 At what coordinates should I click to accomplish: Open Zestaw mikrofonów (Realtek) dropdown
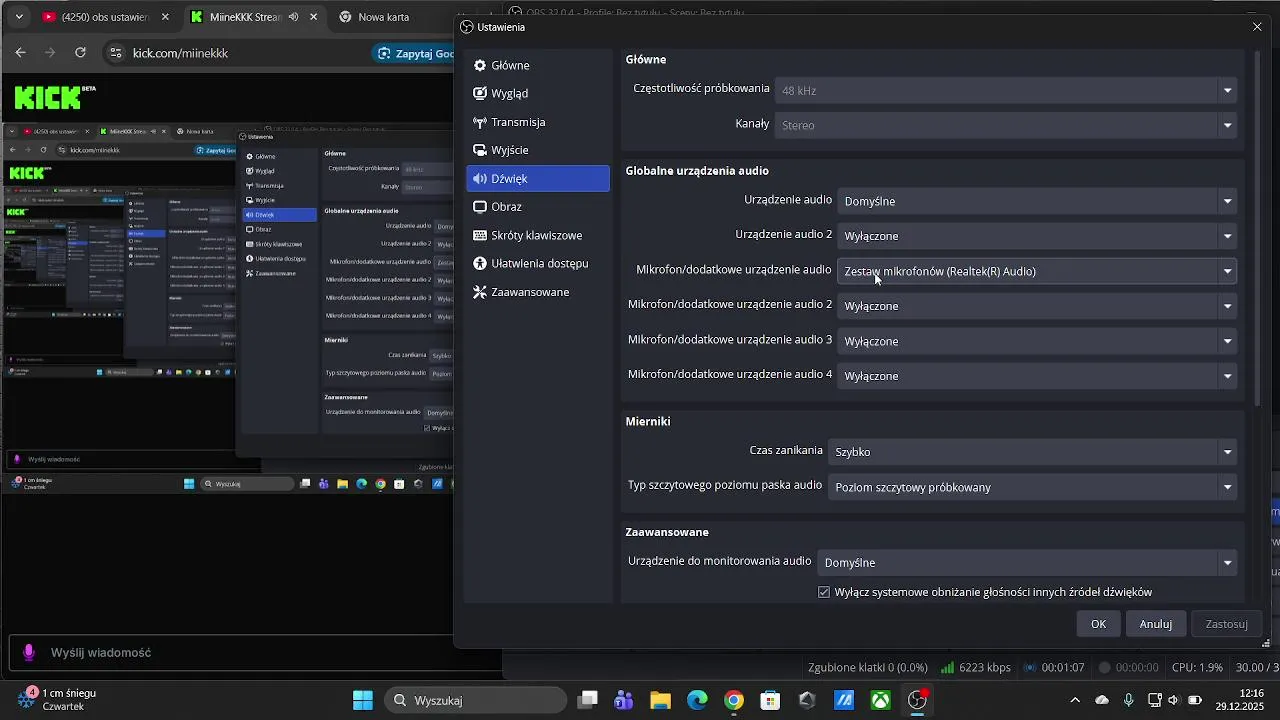click(1037, 271)
